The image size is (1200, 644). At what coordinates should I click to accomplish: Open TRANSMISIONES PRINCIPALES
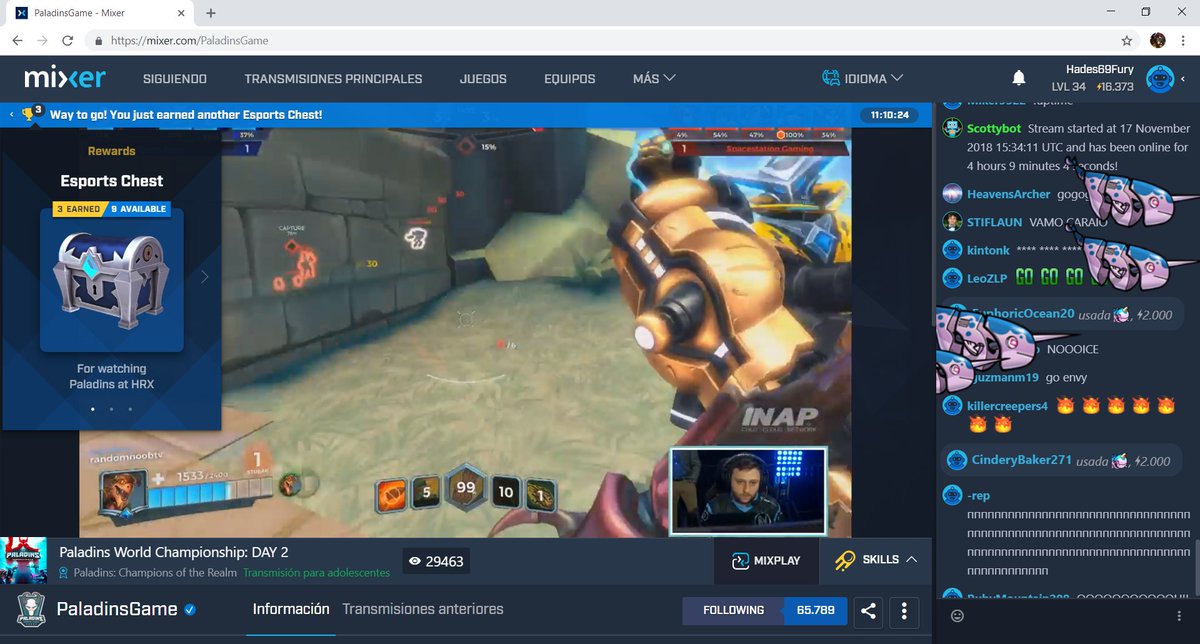click(x=333, y=79)
